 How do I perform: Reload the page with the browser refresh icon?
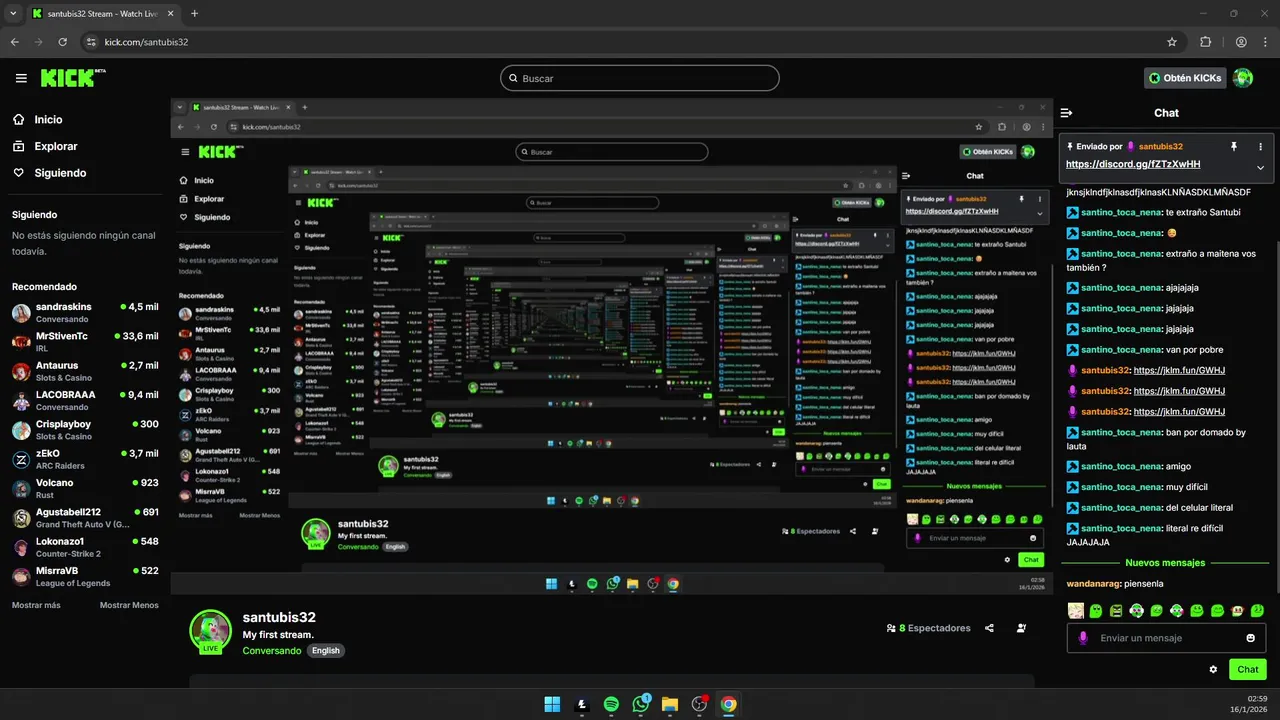[63, 42]
